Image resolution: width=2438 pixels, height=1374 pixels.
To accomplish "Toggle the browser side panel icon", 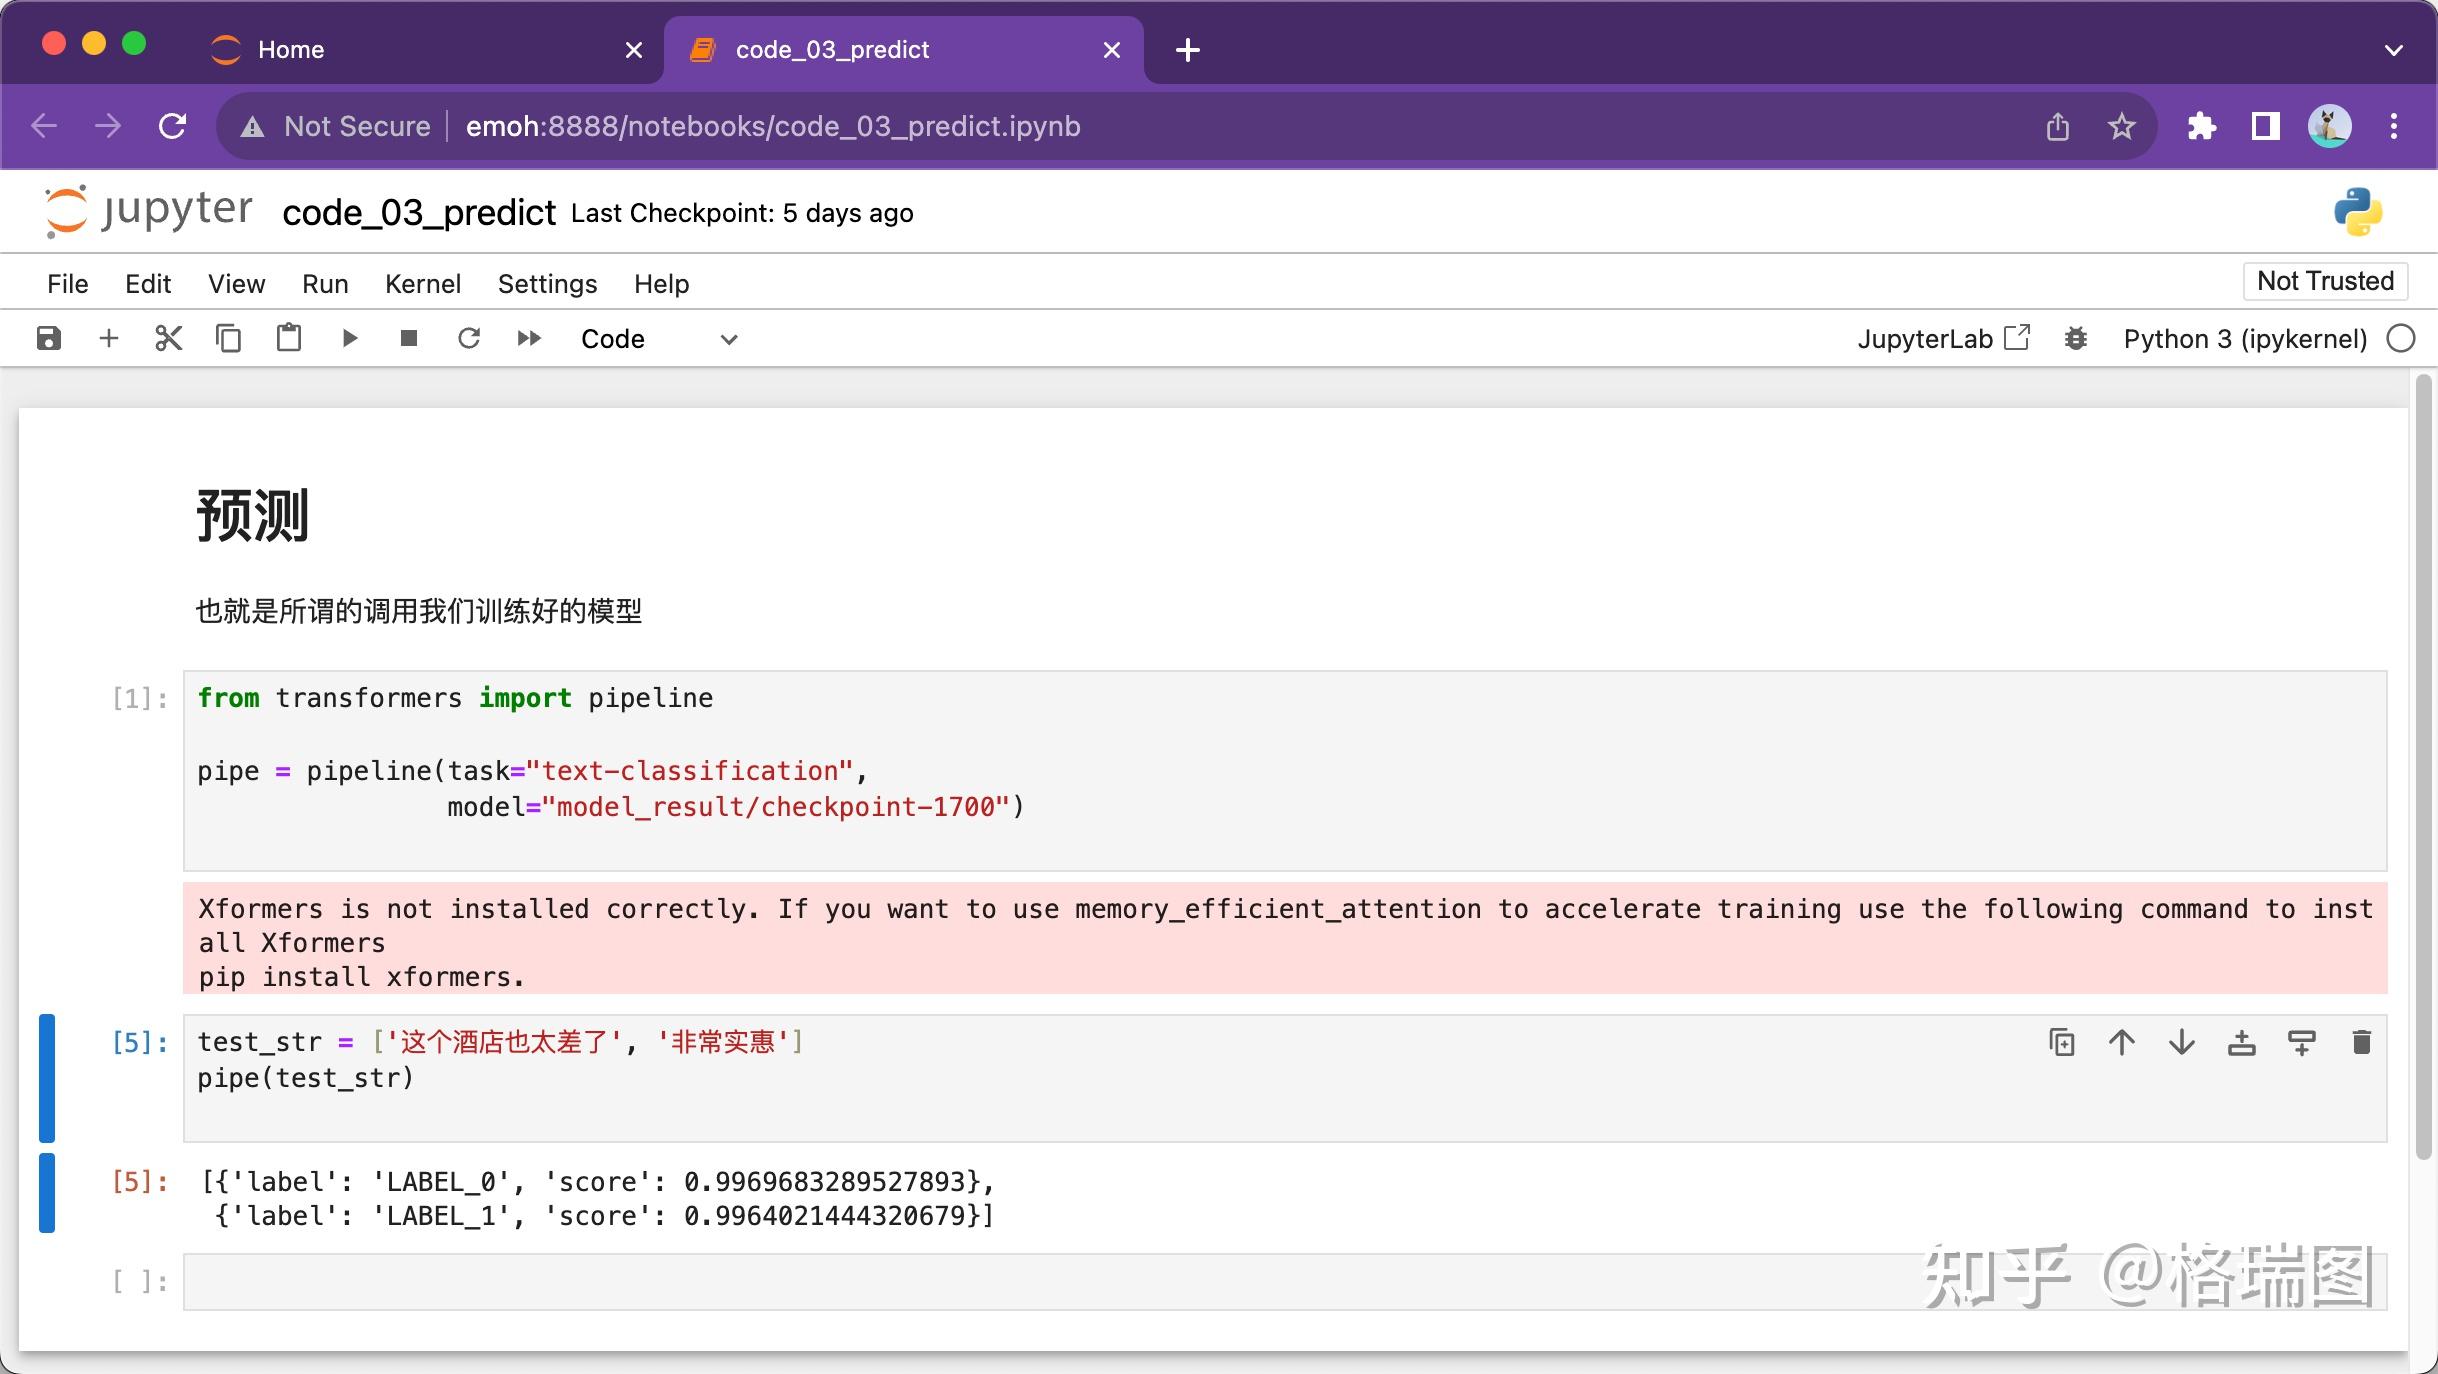I will [2265, 127].
